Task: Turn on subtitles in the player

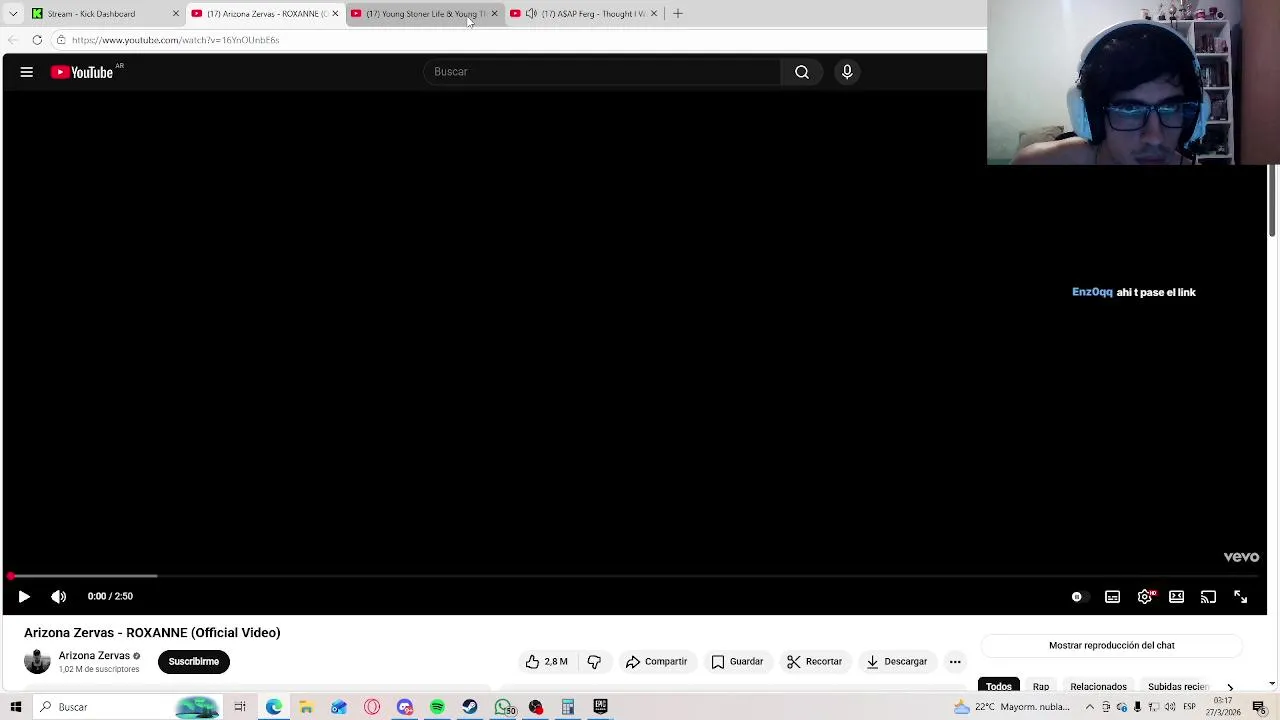Action: [x=1112, y=597]
